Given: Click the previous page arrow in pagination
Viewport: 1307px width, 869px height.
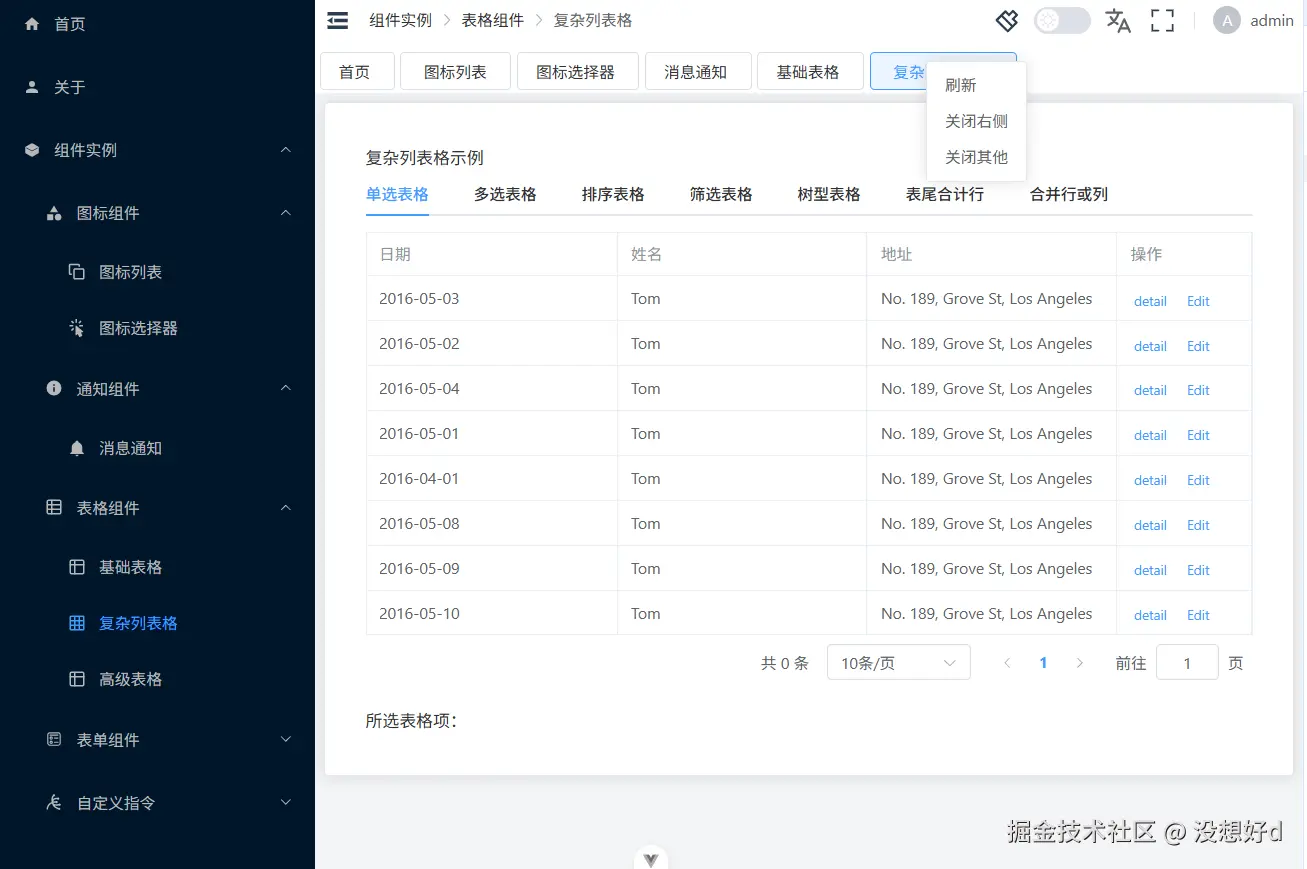Looking at the screenshot, I should pos(1007,663).
